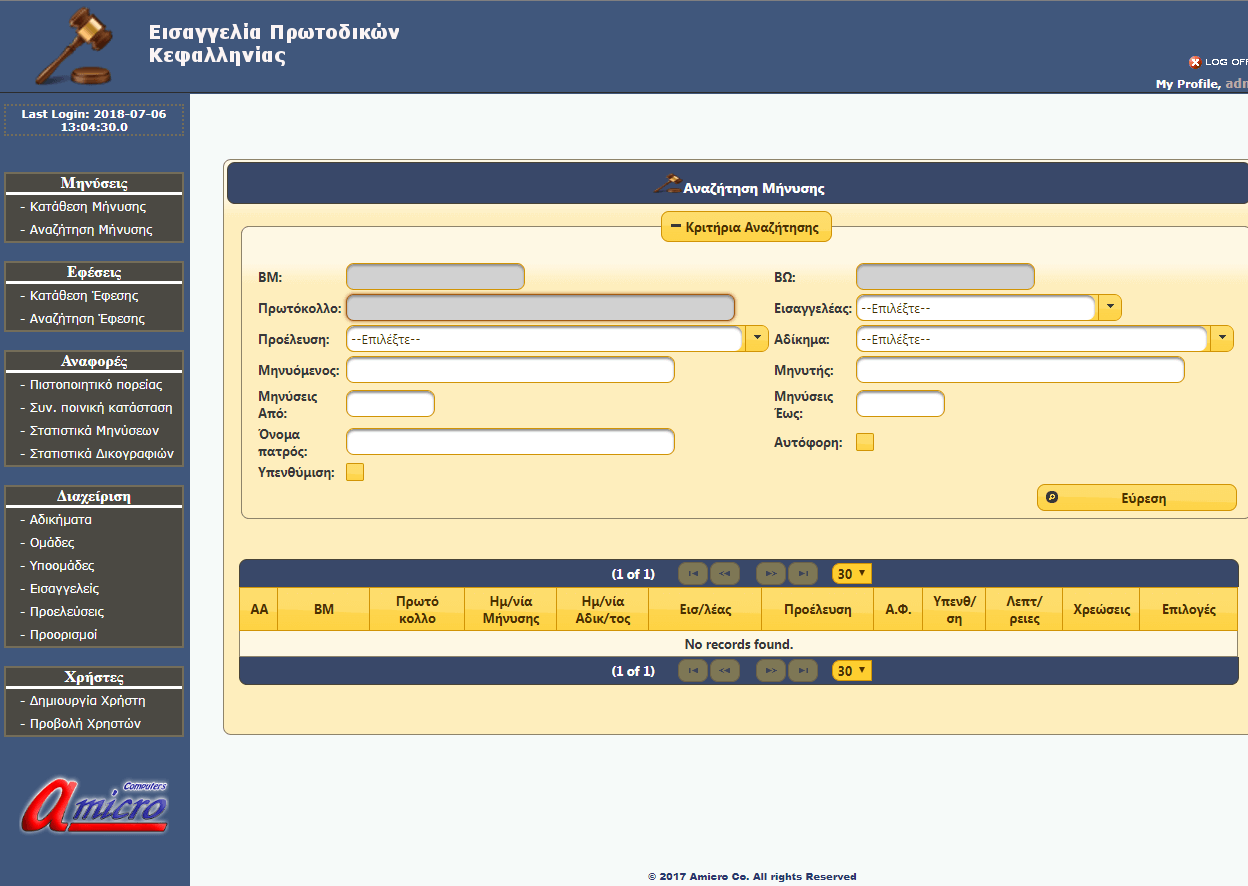Click into the Μηνυόμενος text field
The width and height of the screenshot is (1248, 886).
click(510, 371)
